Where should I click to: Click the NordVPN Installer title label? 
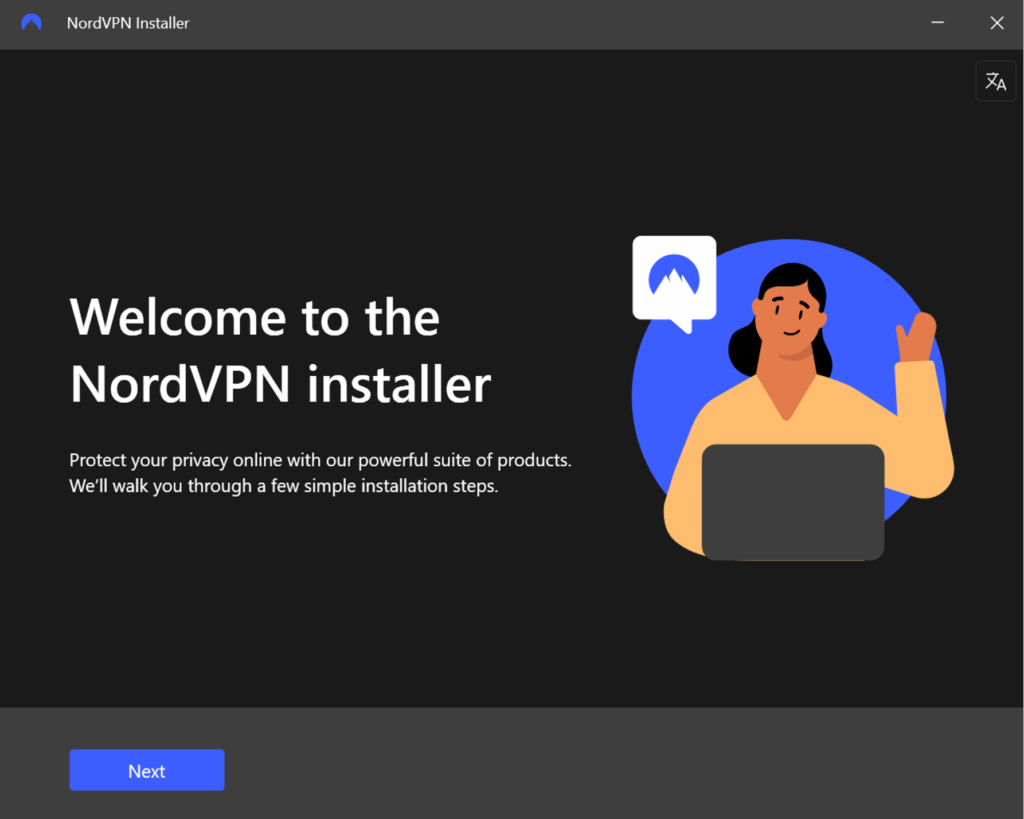pyautogui.click(x=127, y=22)
